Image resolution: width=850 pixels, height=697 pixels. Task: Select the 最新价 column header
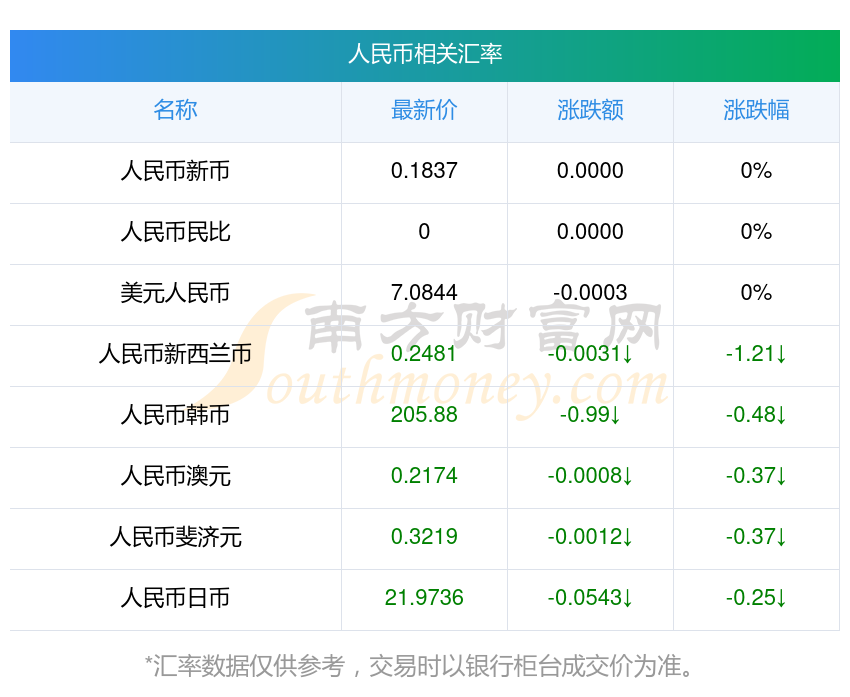[x=424, y=110]
